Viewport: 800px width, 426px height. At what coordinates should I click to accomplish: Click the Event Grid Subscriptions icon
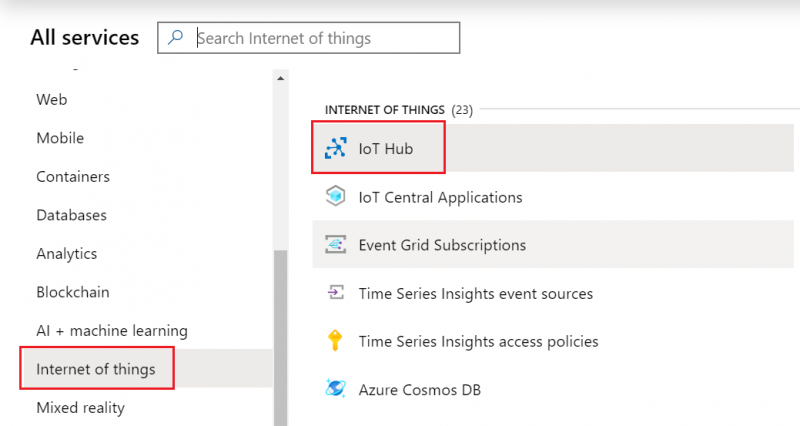pyautogui.click(x=335, y=245)
